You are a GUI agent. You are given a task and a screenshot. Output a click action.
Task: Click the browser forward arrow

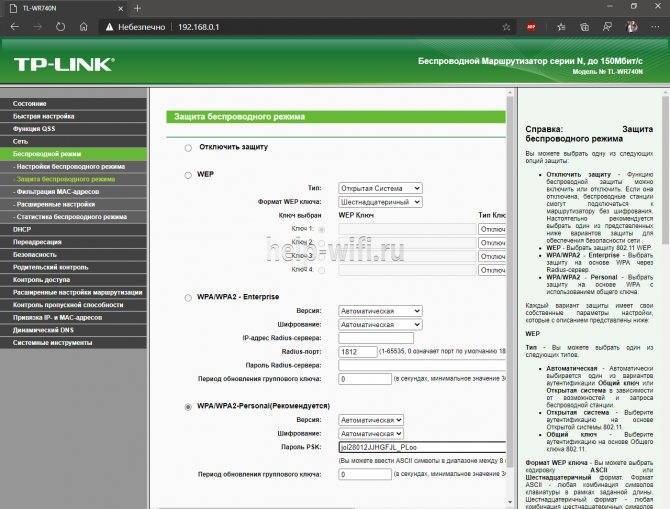click(38, 27)
